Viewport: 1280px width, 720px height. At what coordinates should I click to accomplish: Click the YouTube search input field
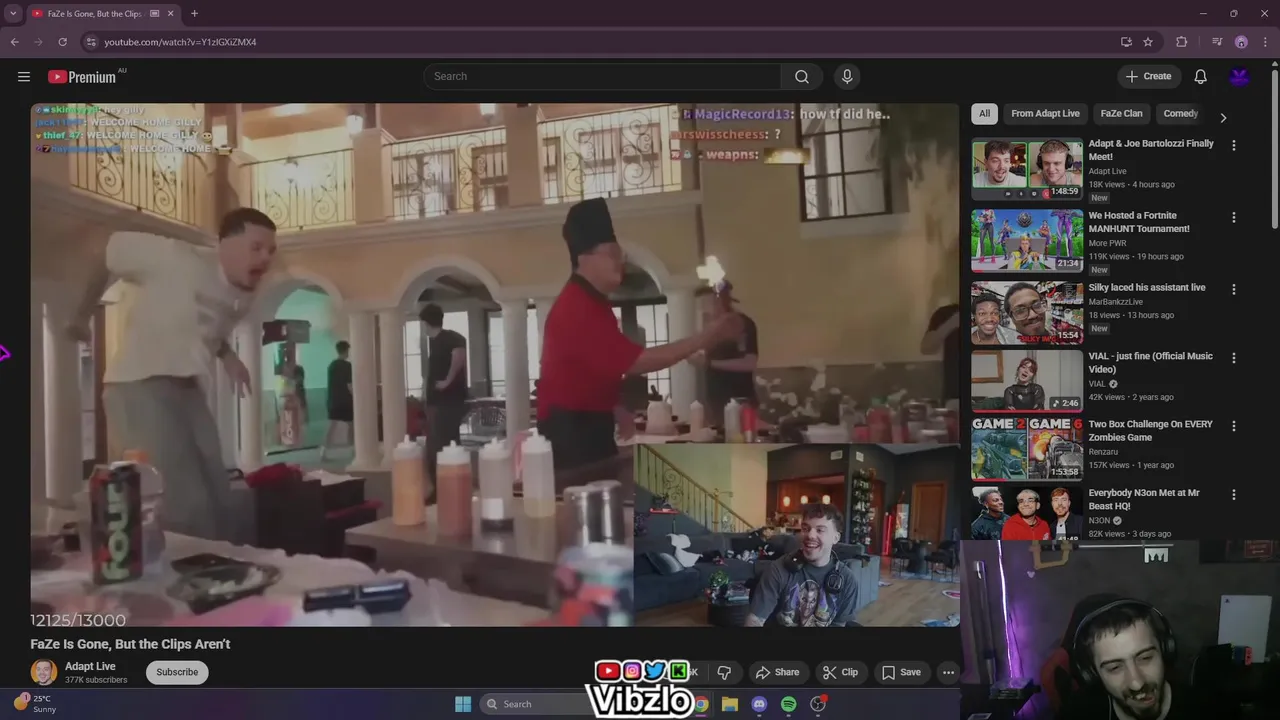602,76
